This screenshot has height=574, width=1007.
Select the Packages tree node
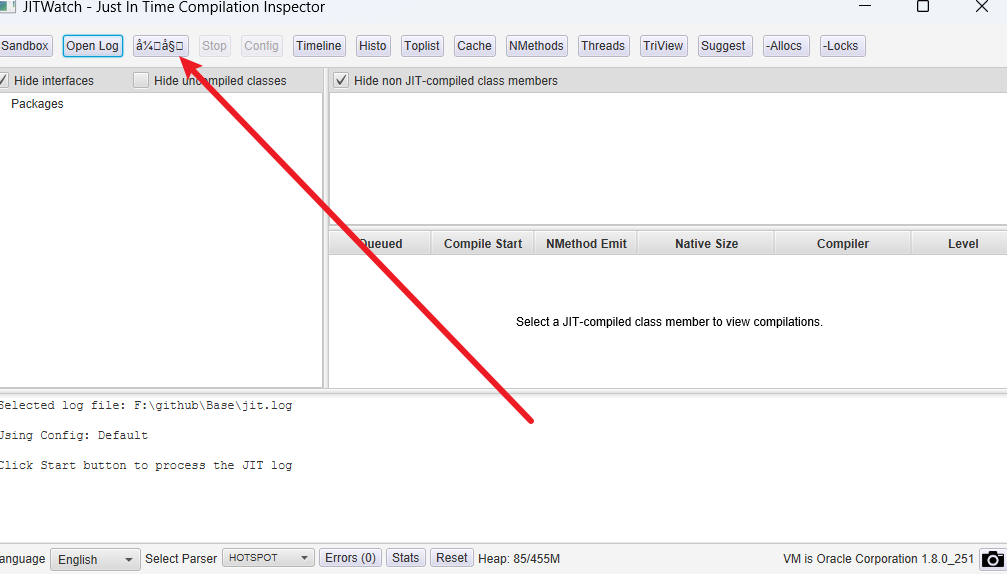click(37, 104)
